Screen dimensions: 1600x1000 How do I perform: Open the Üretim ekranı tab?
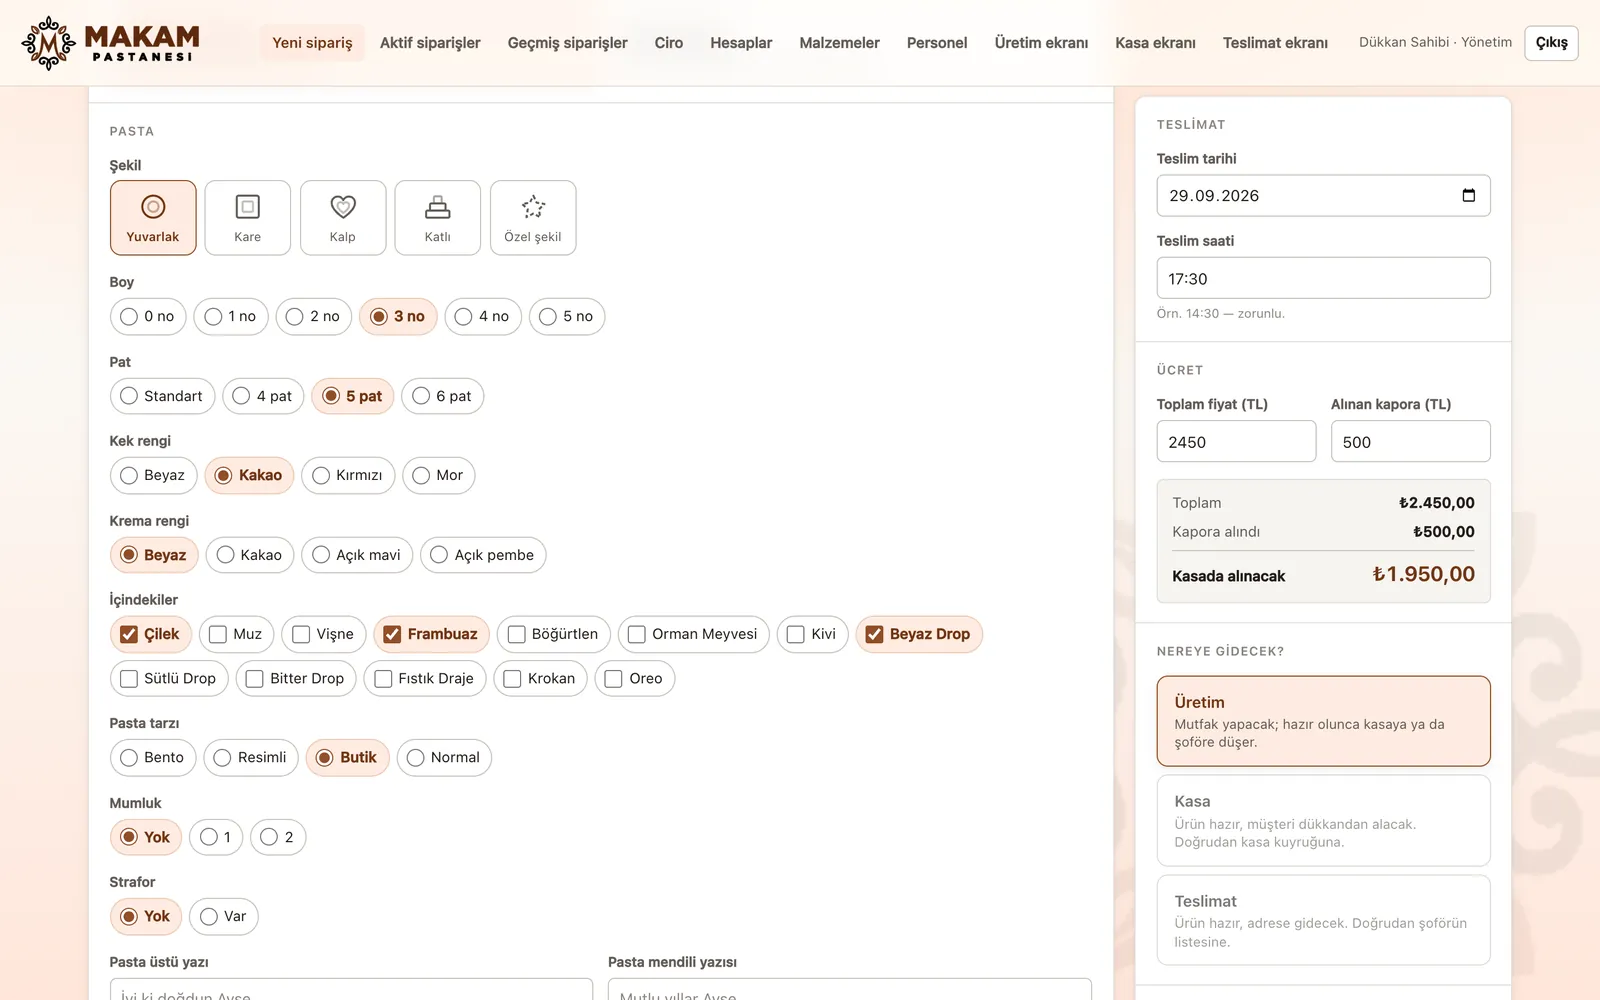(1041, 43)
